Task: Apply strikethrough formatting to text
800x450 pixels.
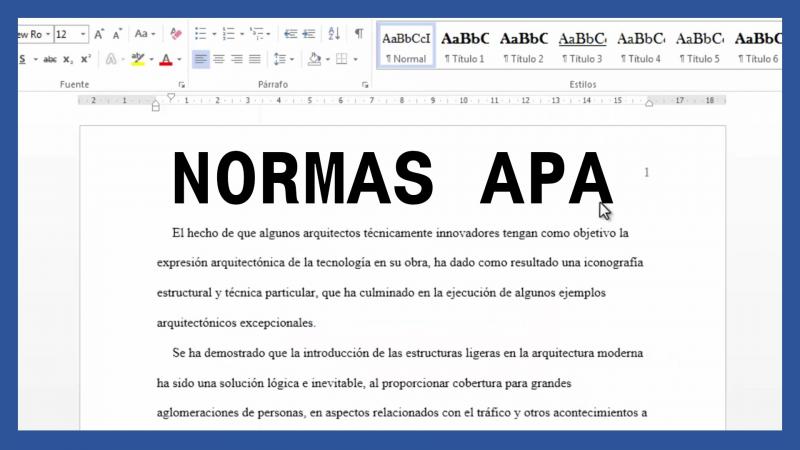Action: 50,60
